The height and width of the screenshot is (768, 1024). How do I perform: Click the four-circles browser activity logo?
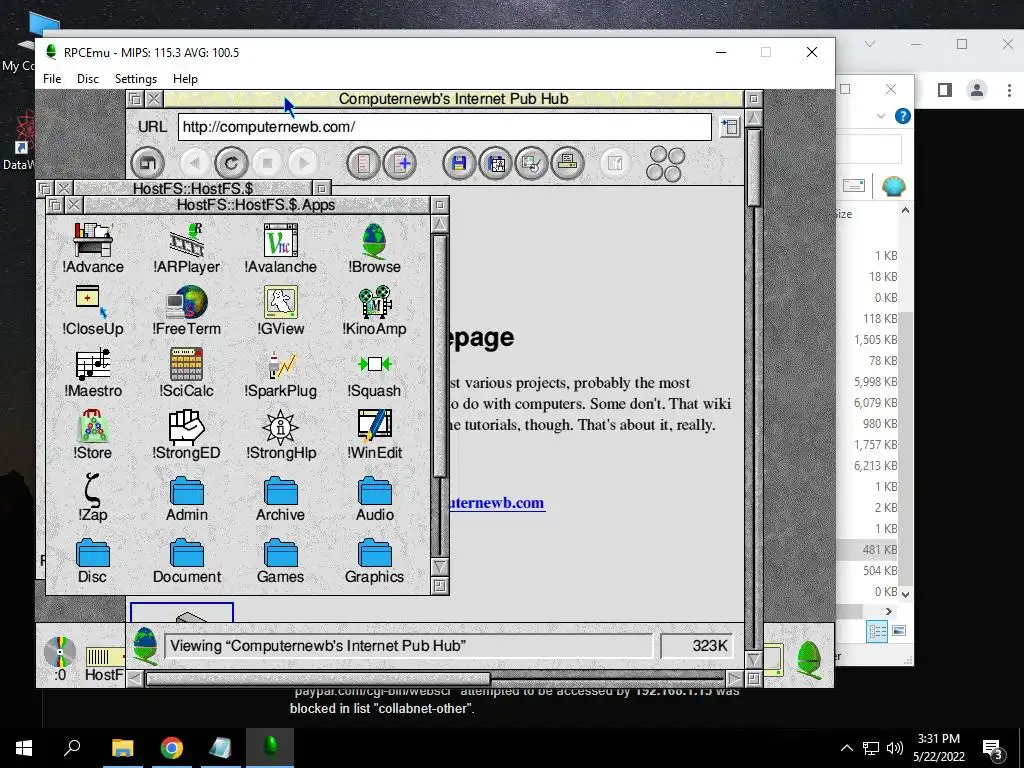(x=665, y=163)
